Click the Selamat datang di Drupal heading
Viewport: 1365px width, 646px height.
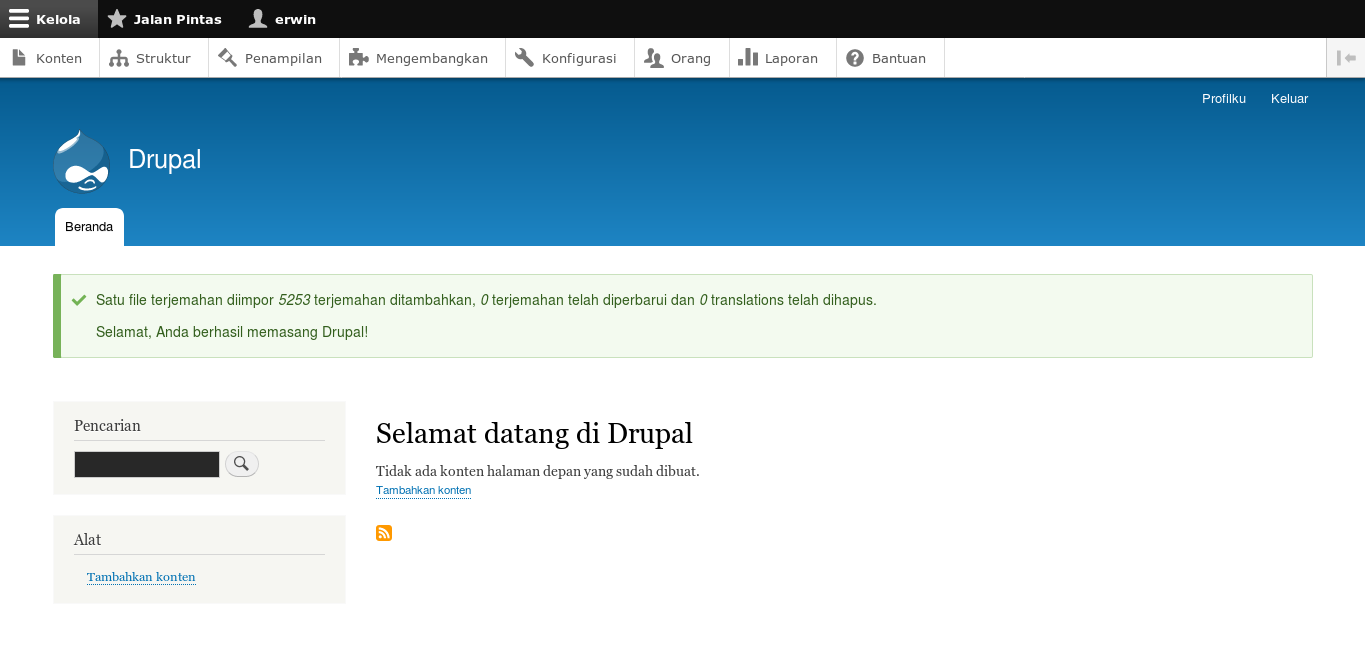[534, 433]
